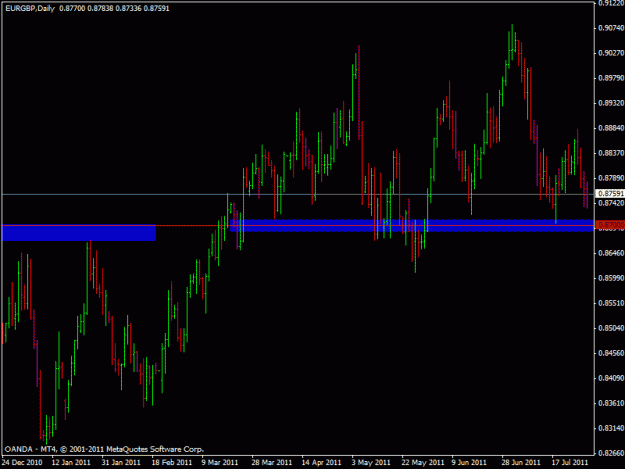
Task: Click the 9 Jun 2011 date label
Action: 469,463
